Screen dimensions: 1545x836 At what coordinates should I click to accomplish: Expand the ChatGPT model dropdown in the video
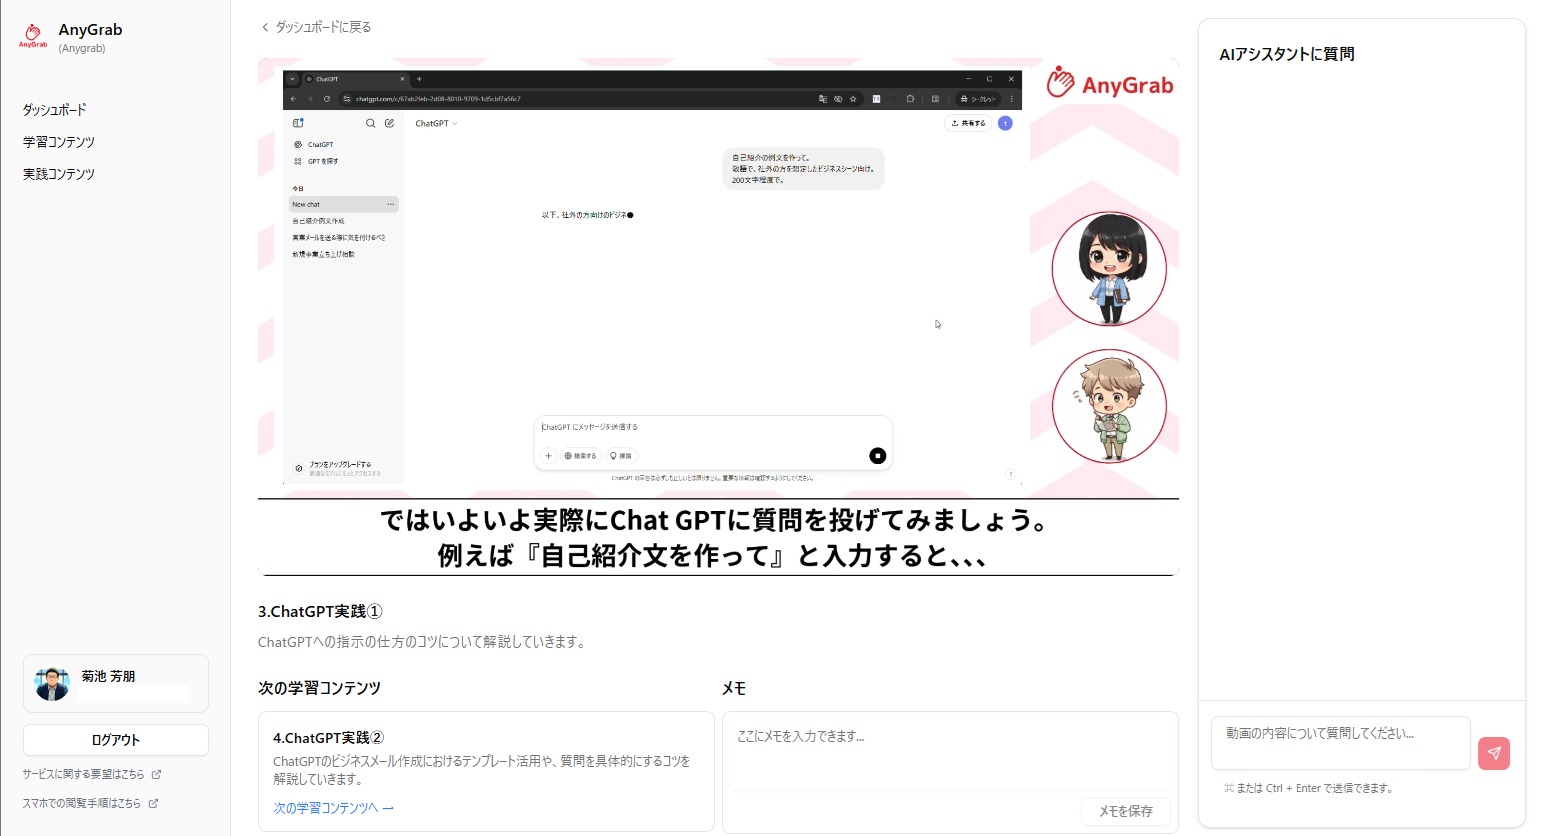[436, 124]
